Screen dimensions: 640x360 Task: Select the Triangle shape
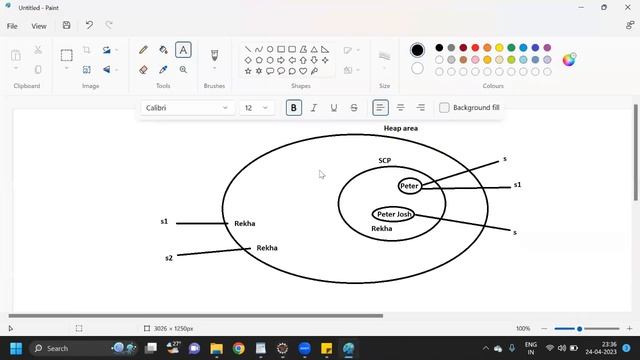[314, 49]
